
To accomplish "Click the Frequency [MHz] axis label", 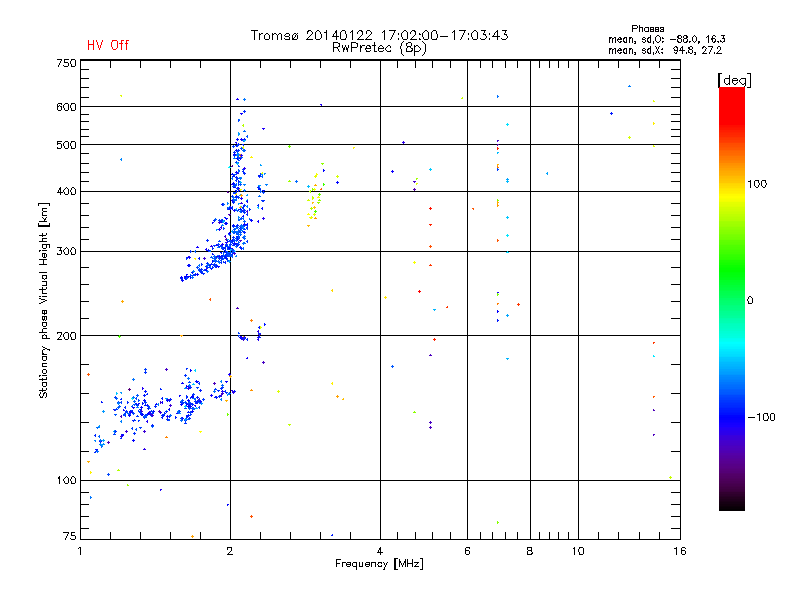I will 379,564.
